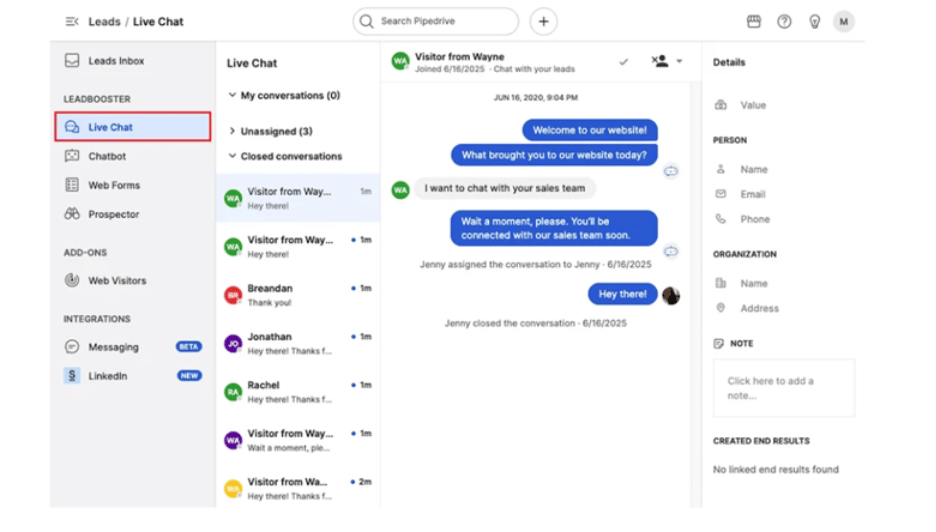Collapse My conversations (0) section
Viewport: 936px width, 532px height.
(x=232, y=95)
